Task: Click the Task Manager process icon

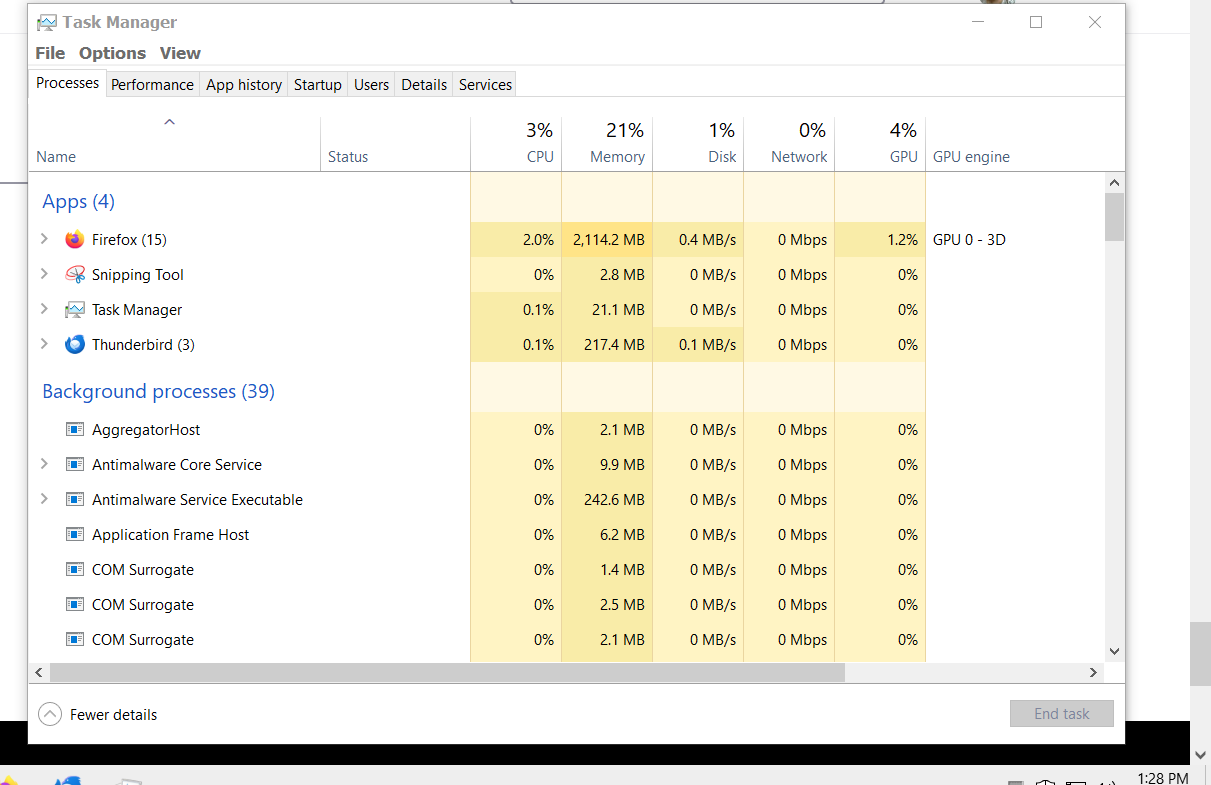Action: click(x=74, y=310)
